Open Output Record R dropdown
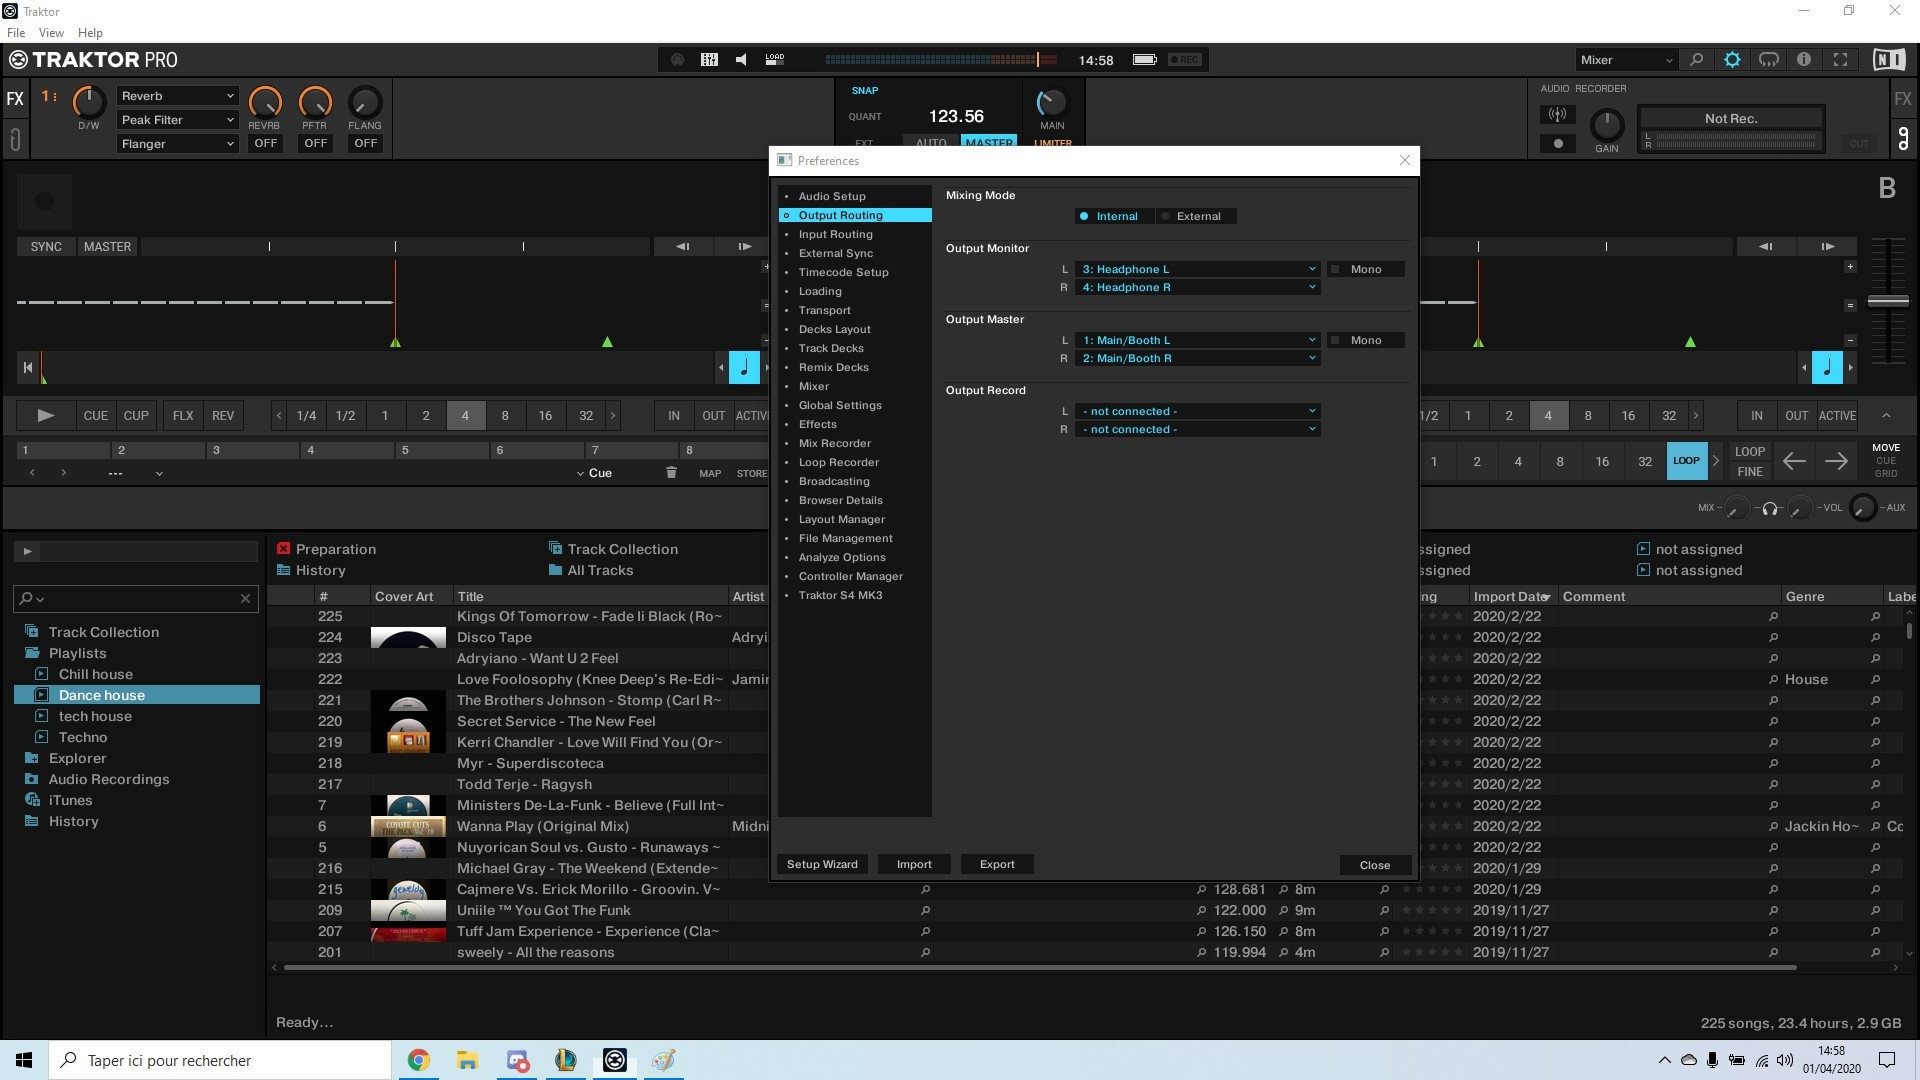This screenshot has width=1920, height=1080. pos(1198,429)
